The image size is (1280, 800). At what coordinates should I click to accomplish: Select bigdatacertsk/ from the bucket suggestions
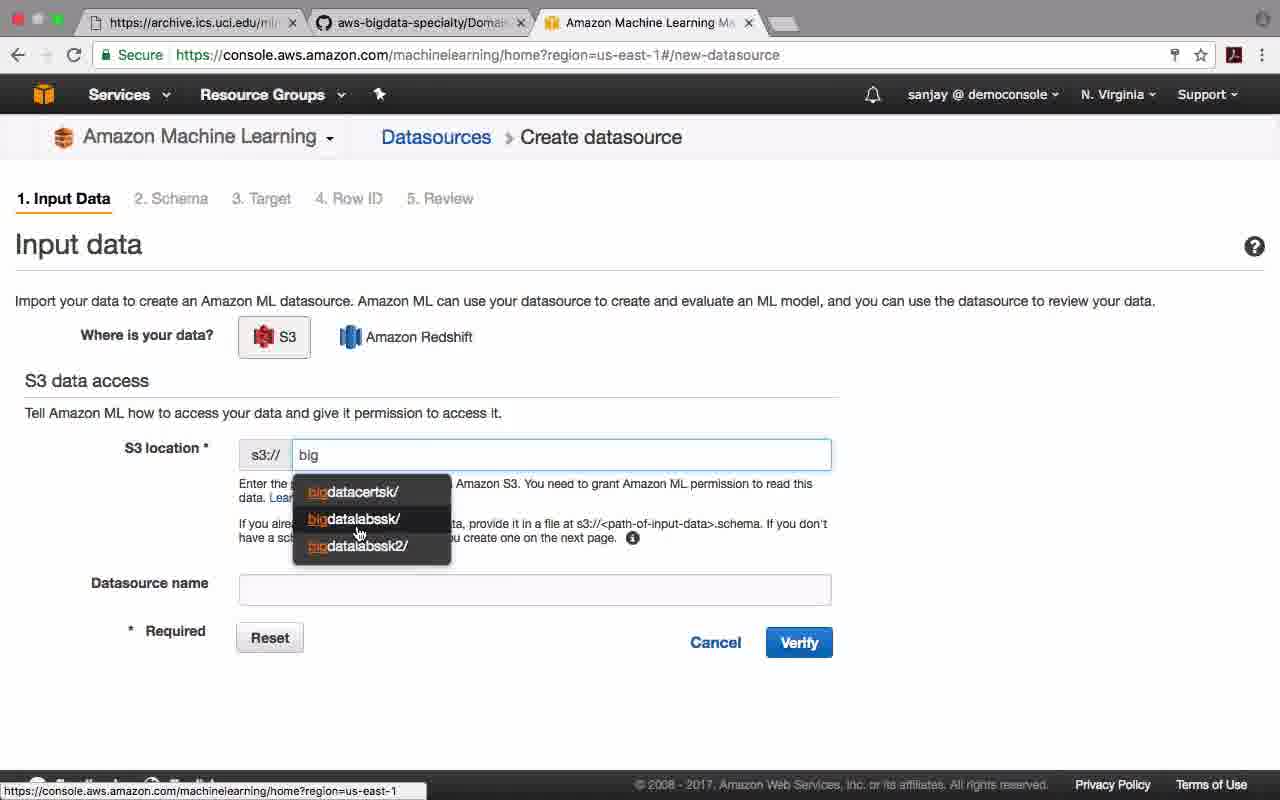[x=372, y=492]
